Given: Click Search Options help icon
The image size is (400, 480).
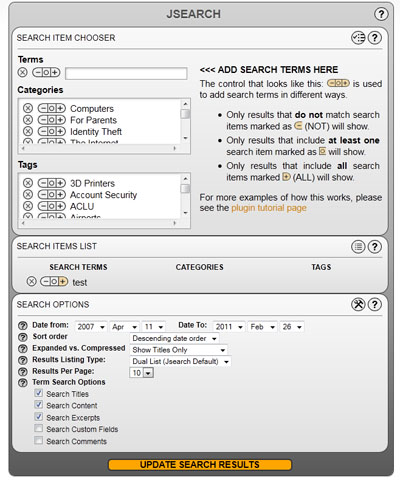Looking at the screenshot, I should (375, 304).
